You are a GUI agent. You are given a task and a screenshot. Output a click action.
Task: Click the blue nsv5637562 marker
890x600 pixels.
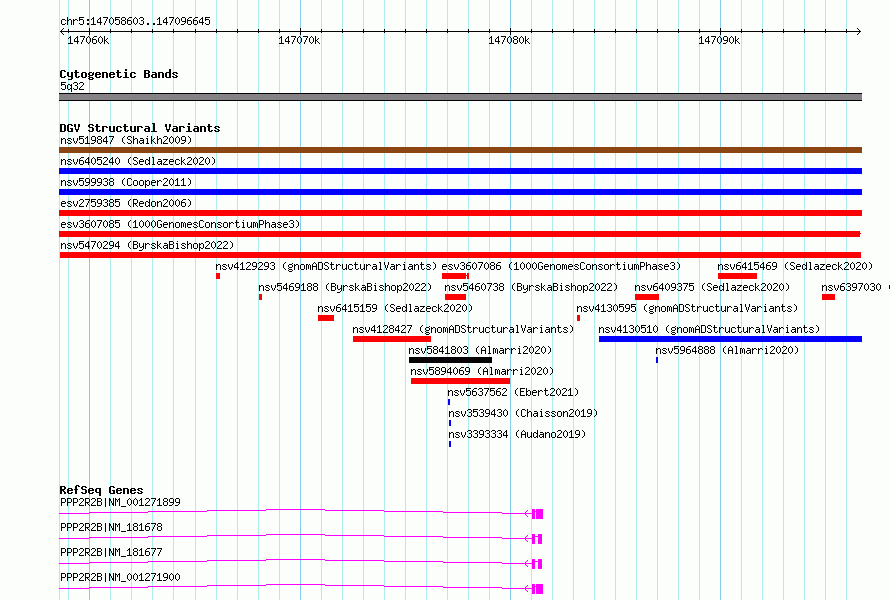pos(449,402)
